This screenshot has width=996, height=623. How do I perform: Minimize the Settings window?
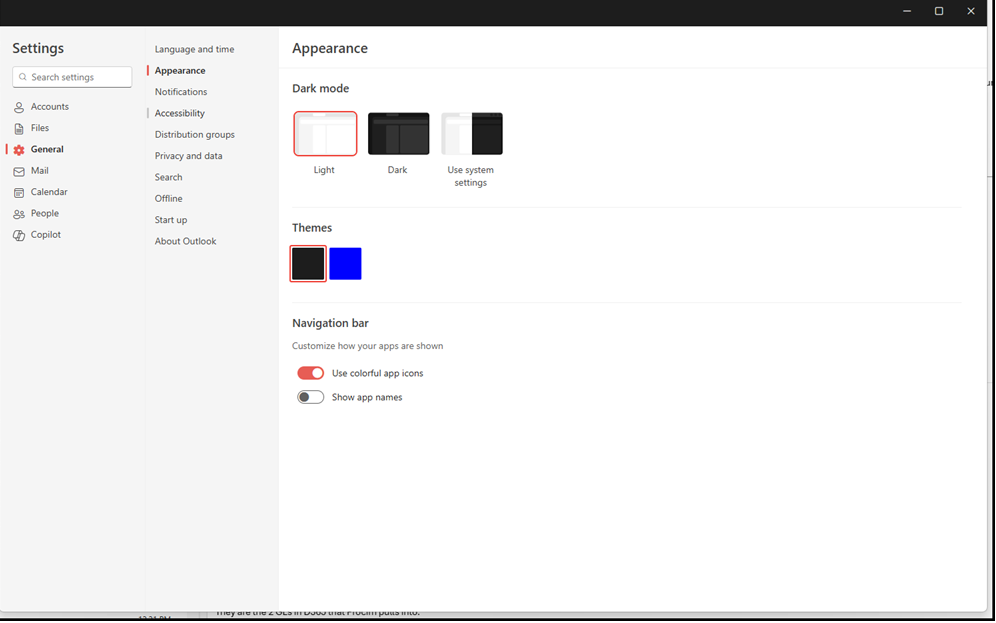coord(907,11)
